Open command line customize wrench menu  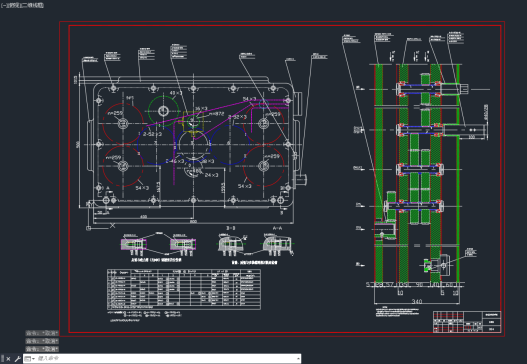tap(17, 359)
